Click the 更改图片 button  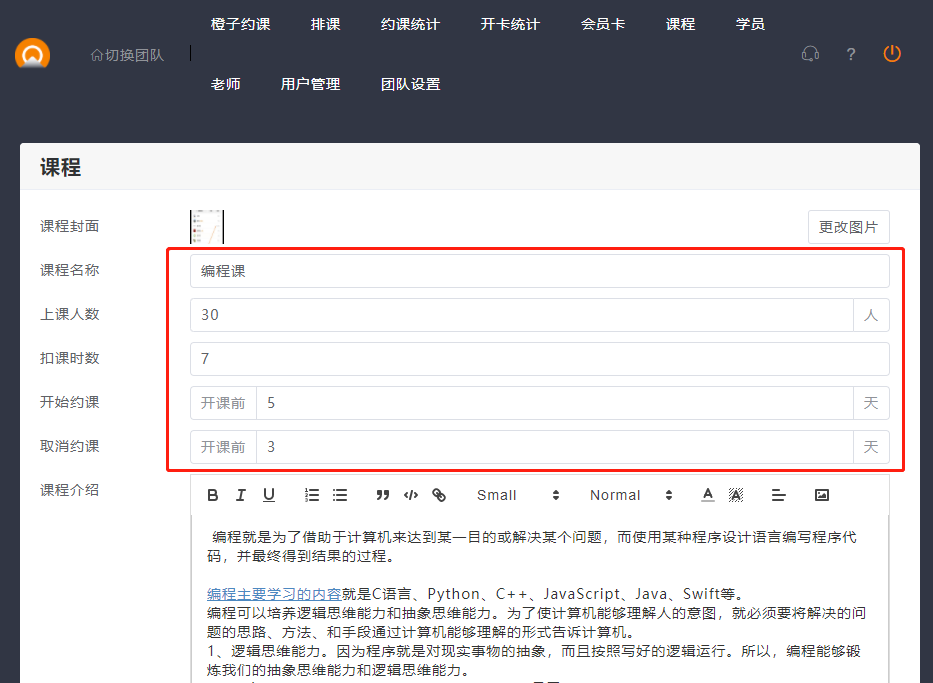pos(848,227)
